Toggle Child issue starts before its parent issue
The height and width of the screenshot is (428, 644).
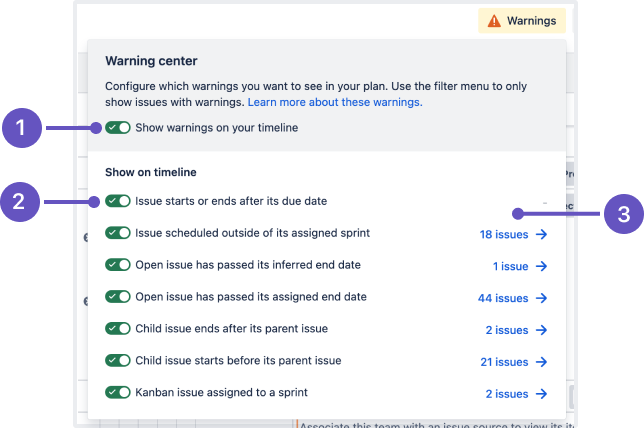pyautogui.click(x=118, y=360)
